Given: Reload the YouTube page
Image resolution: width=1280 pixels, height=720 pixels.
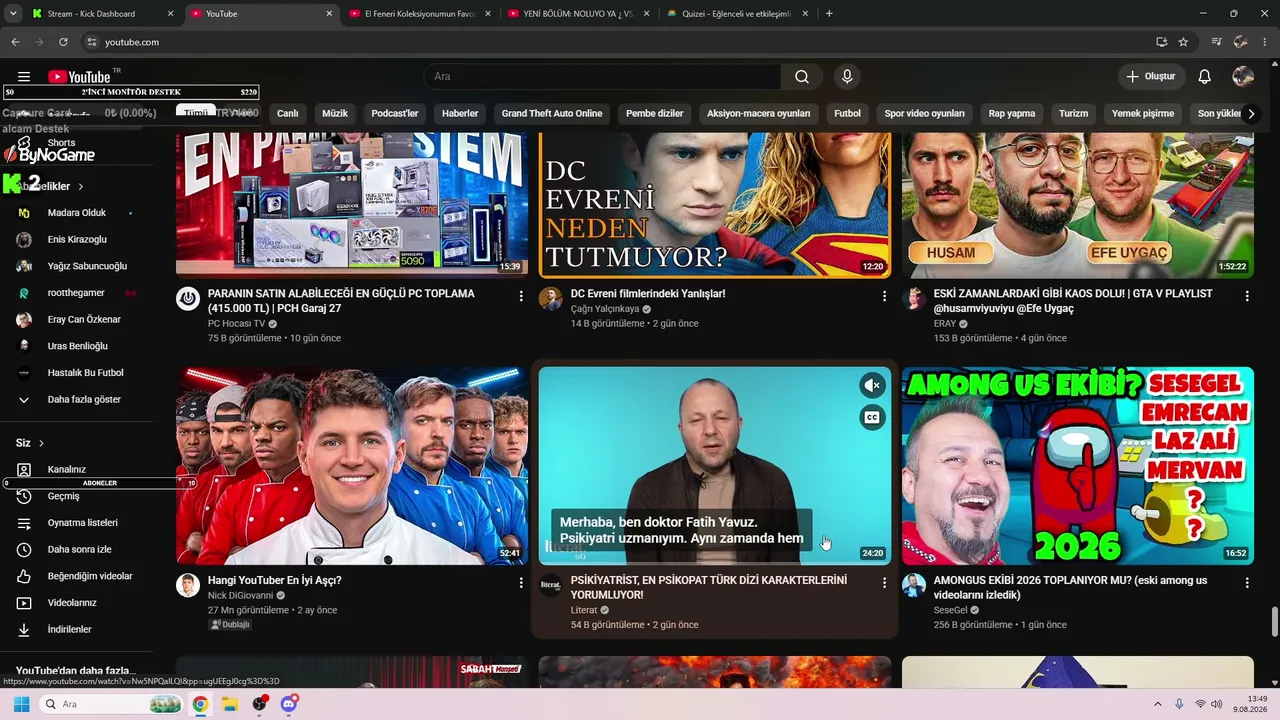Looking at the screenshot, I should 63,42.
